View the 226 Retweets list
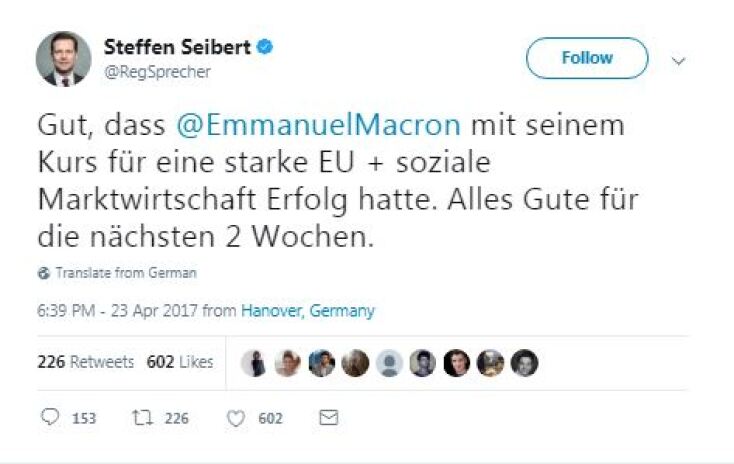Viewport: 734px width, 464px height. click(85, 362)
